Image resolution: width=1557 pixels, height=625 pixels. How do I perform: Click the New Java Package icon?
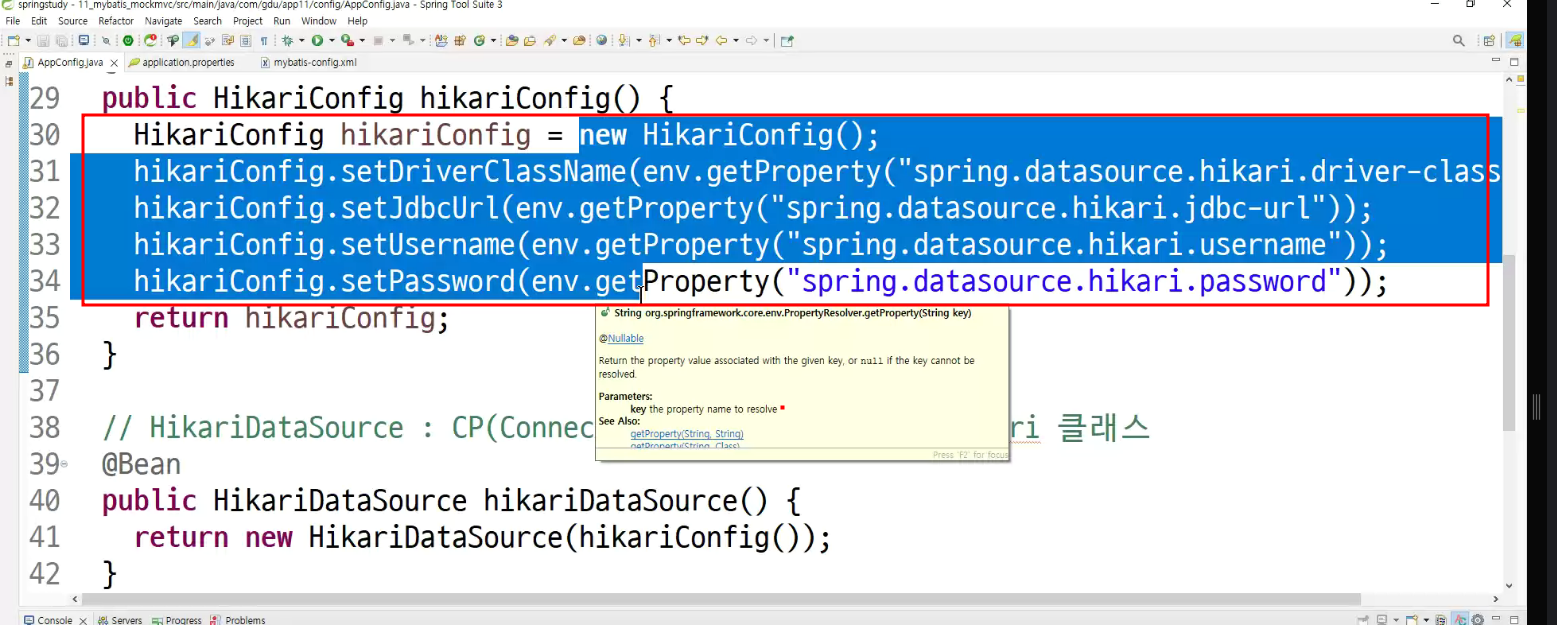(x=459, y=40)
